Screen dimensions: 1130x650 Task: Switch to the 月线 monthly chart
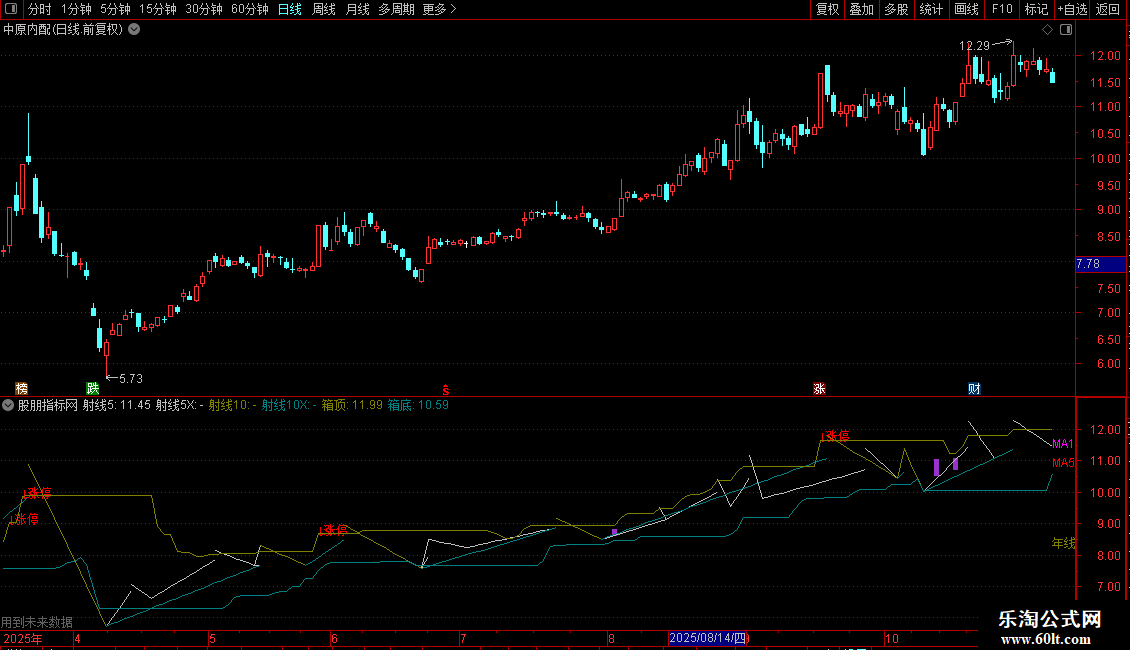[357, 9]
